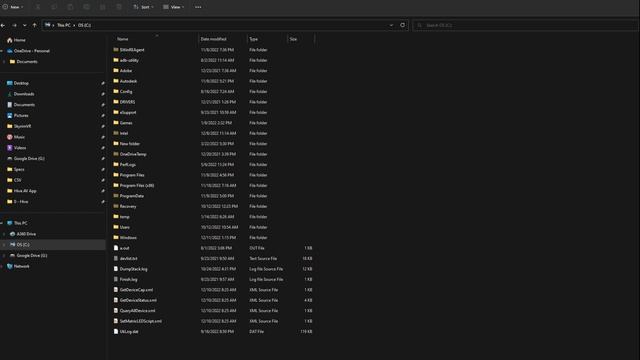640x360 pixels.
Task: Click OS (C:) in the address bar
Action: pos(84,25)
